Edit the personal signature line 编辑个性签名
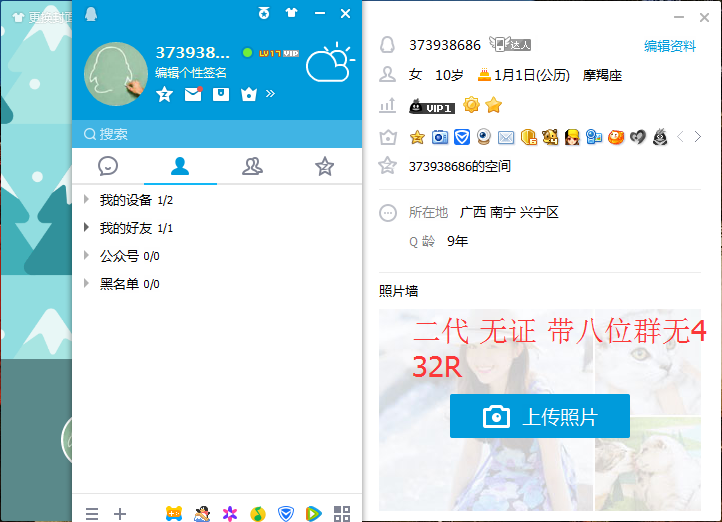Screen dimensions: 722x522 191,73
